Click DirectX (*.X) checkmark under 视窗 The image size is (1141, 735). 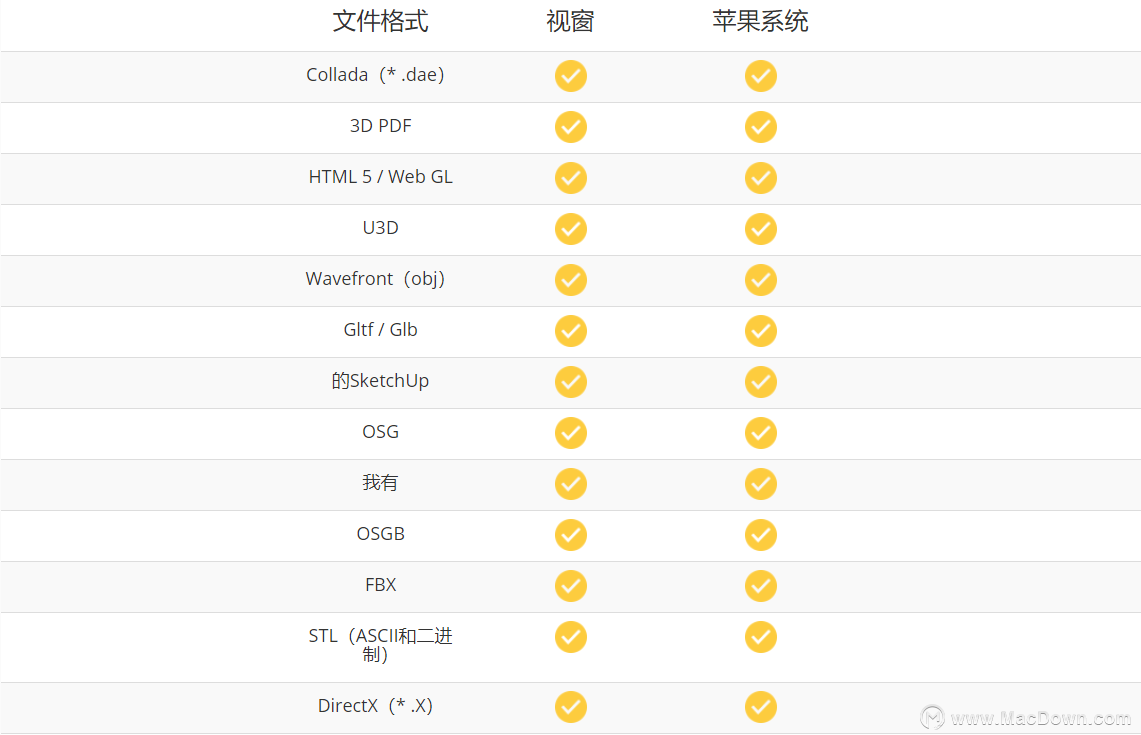click(571, 707)
